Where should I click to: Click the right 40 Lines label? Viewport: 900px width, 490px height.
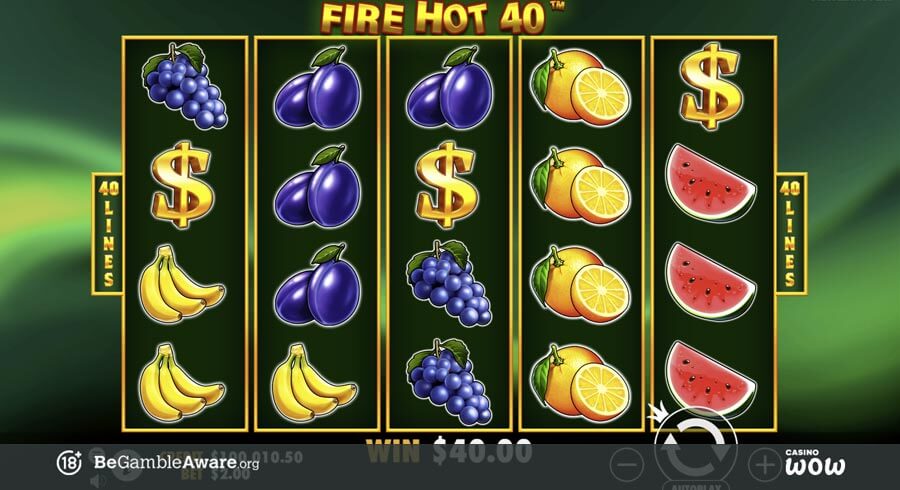tap(791, 234)
